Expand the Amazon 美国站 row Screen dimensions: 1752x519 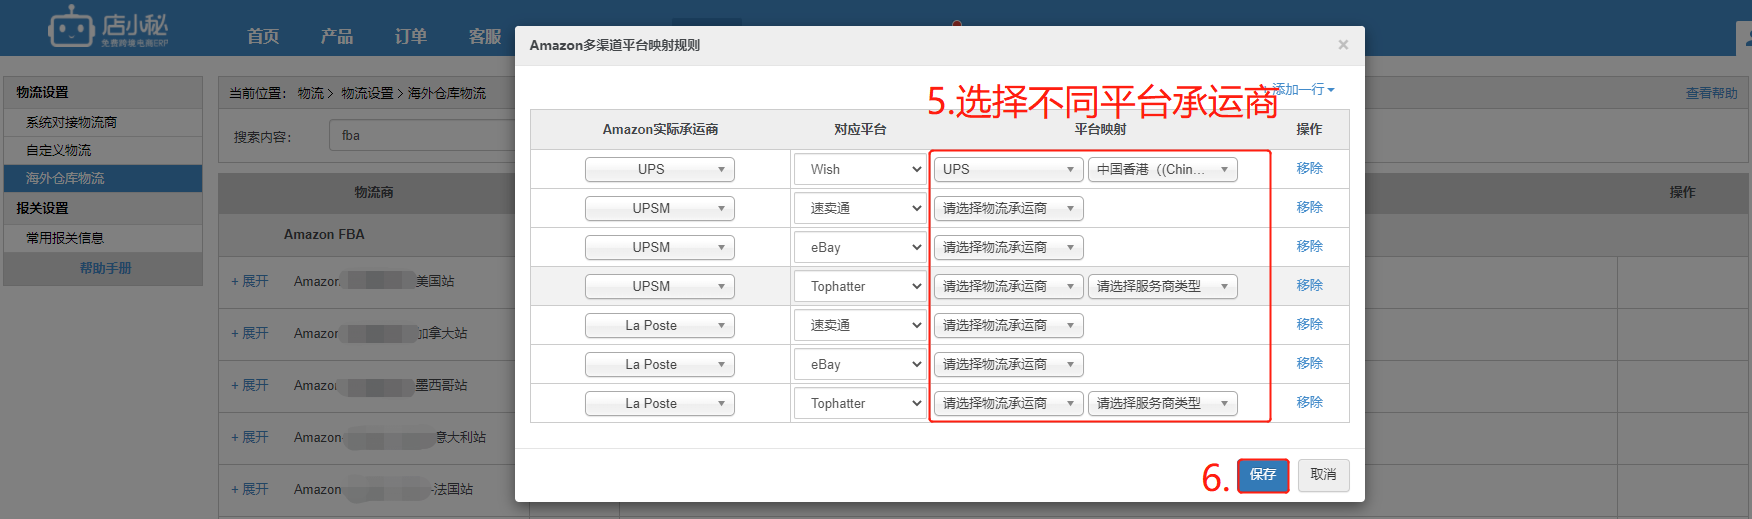pyautogui.click(x=250, y=281)
